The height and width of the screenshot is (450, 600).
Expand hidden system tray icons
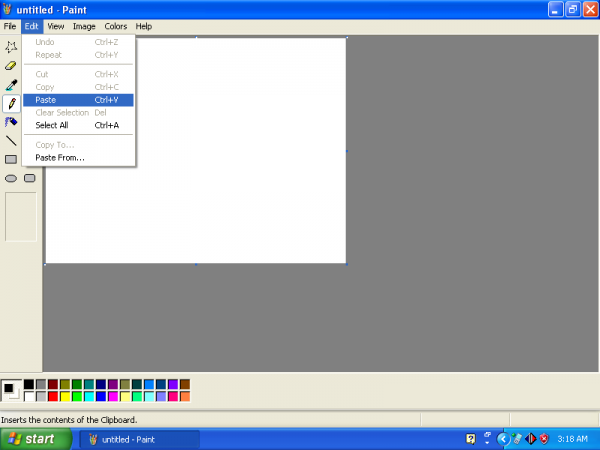click(503, 439)
